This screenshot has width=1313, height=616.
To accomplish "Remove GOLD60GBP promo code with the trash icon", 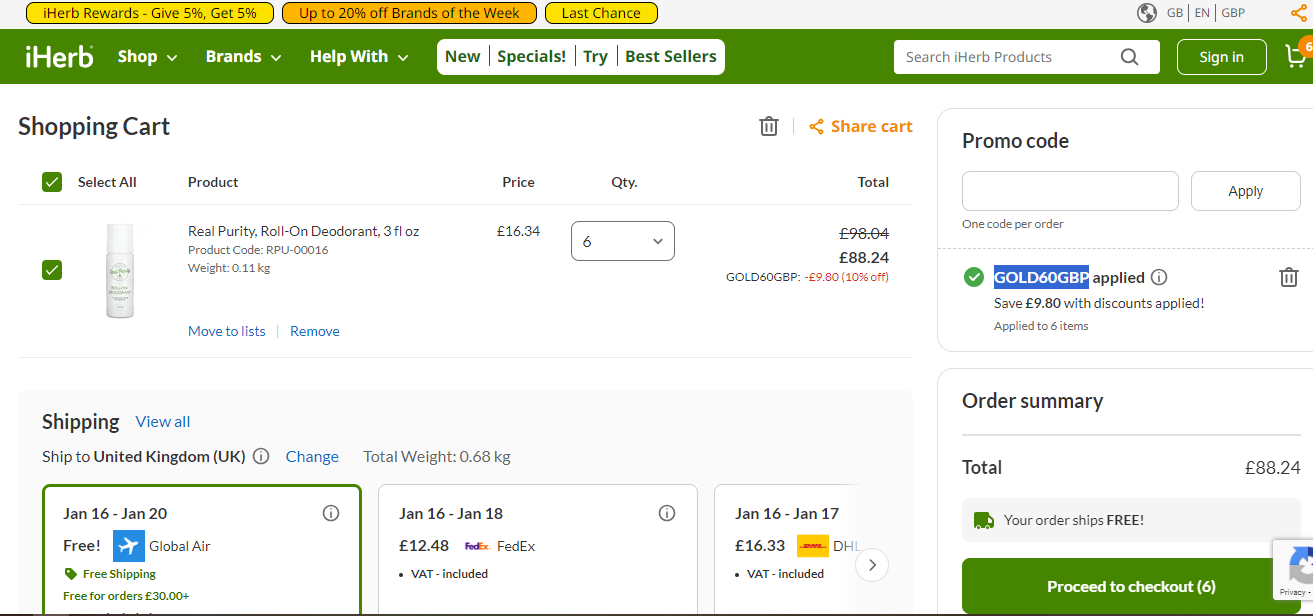I will pyautogui.click(x=1289, y=277).
